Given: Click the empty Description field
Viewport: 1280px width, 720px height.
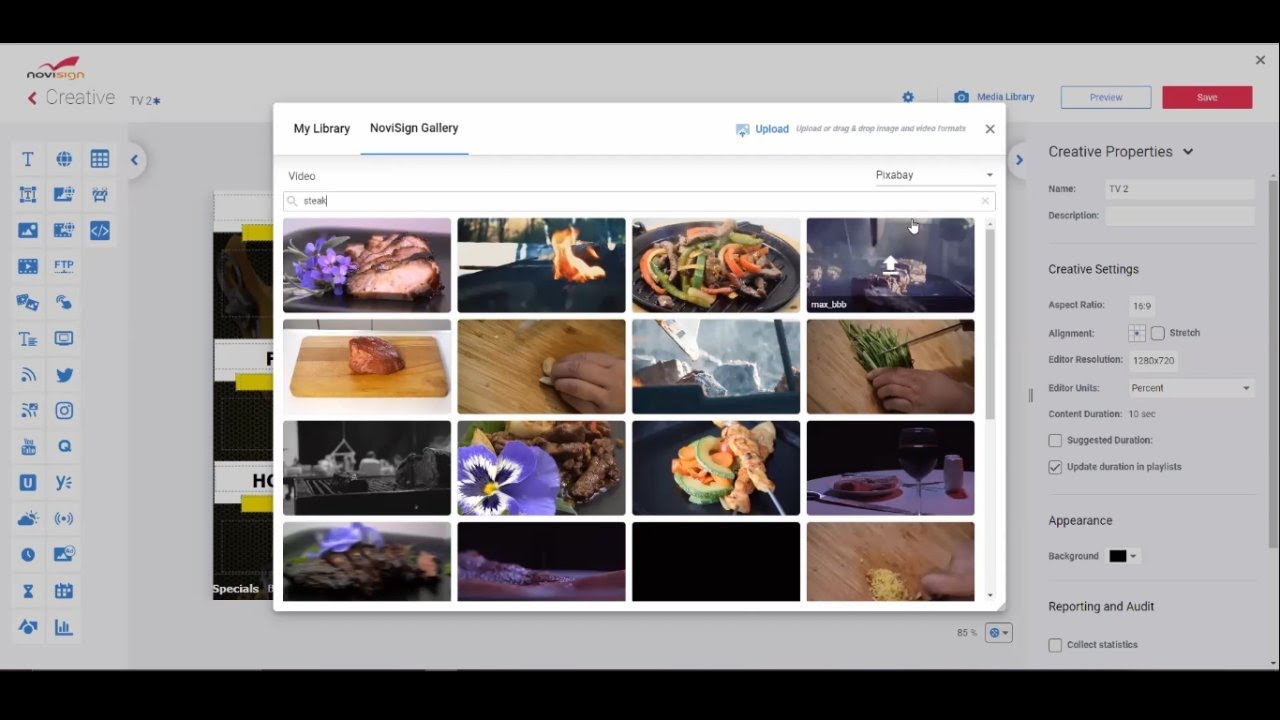Looking at the screenshot, I should [x=1180, y=216].
